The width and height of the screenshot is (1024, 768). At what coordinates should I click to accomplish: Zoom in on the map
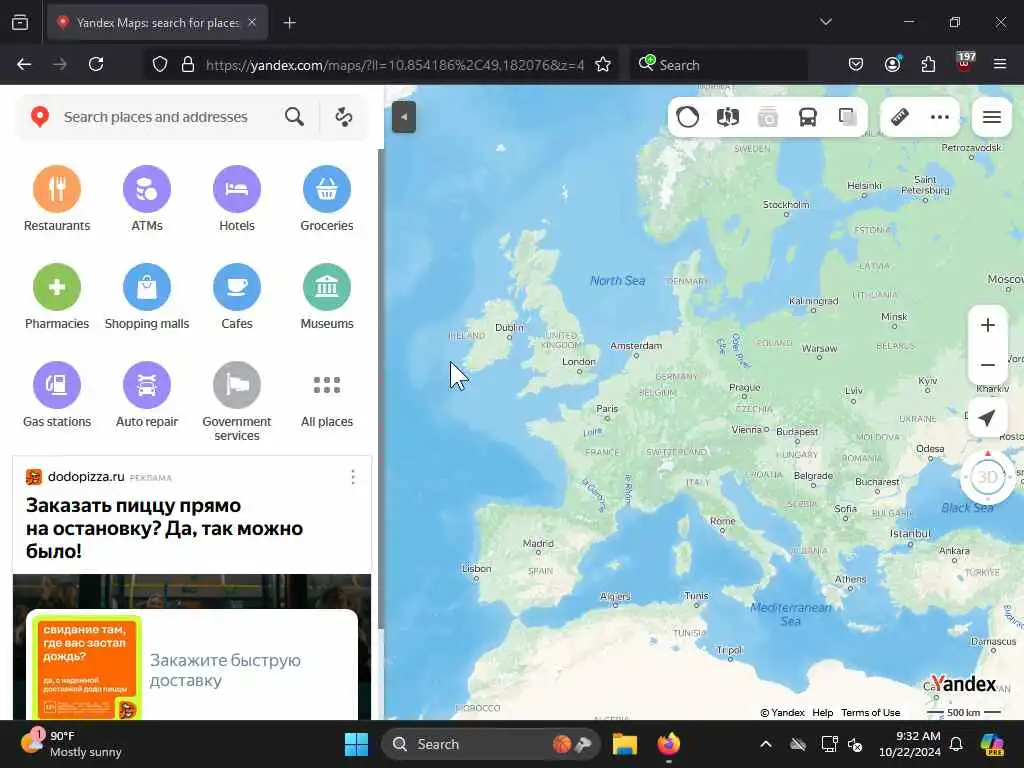click(987, 325)
